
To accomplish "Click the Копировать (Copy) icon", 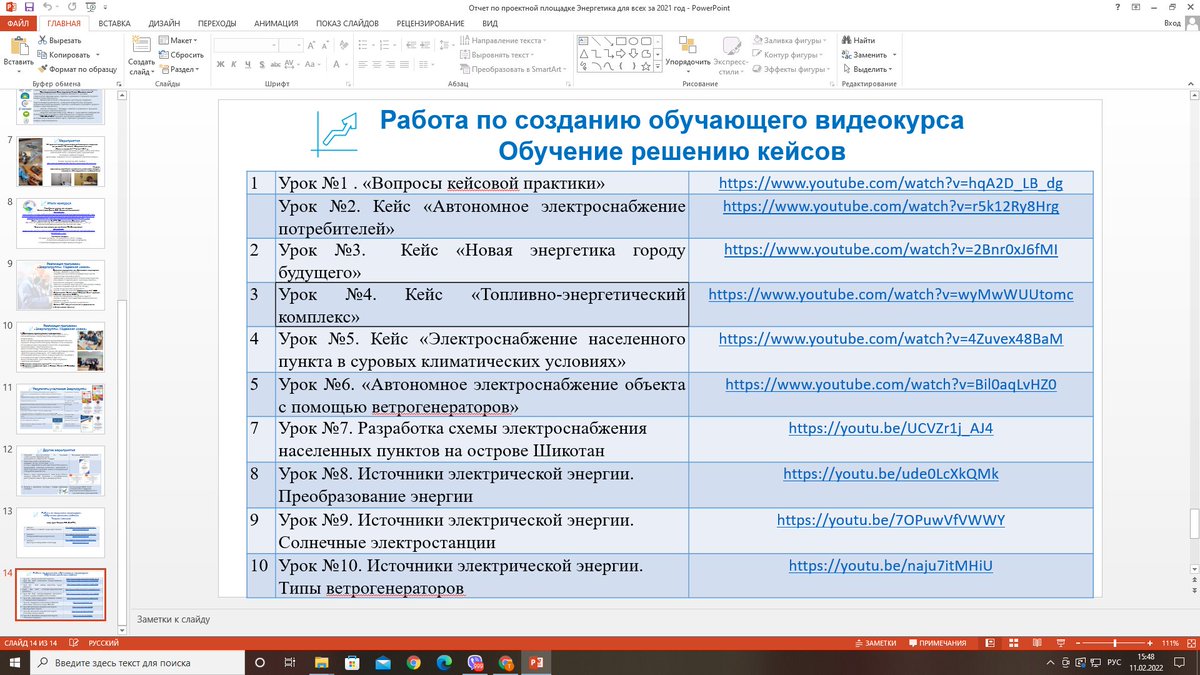I will coord(41,55).
